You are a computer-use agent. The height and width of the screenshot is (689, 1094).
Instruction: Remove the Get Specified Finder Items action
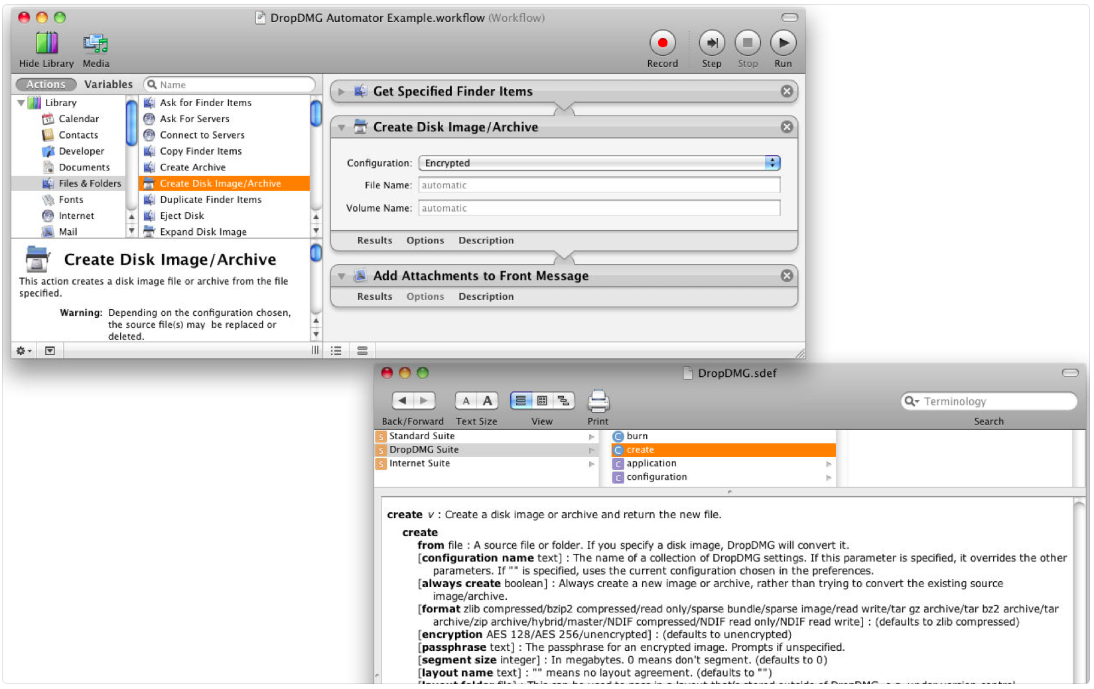(786, 91)
